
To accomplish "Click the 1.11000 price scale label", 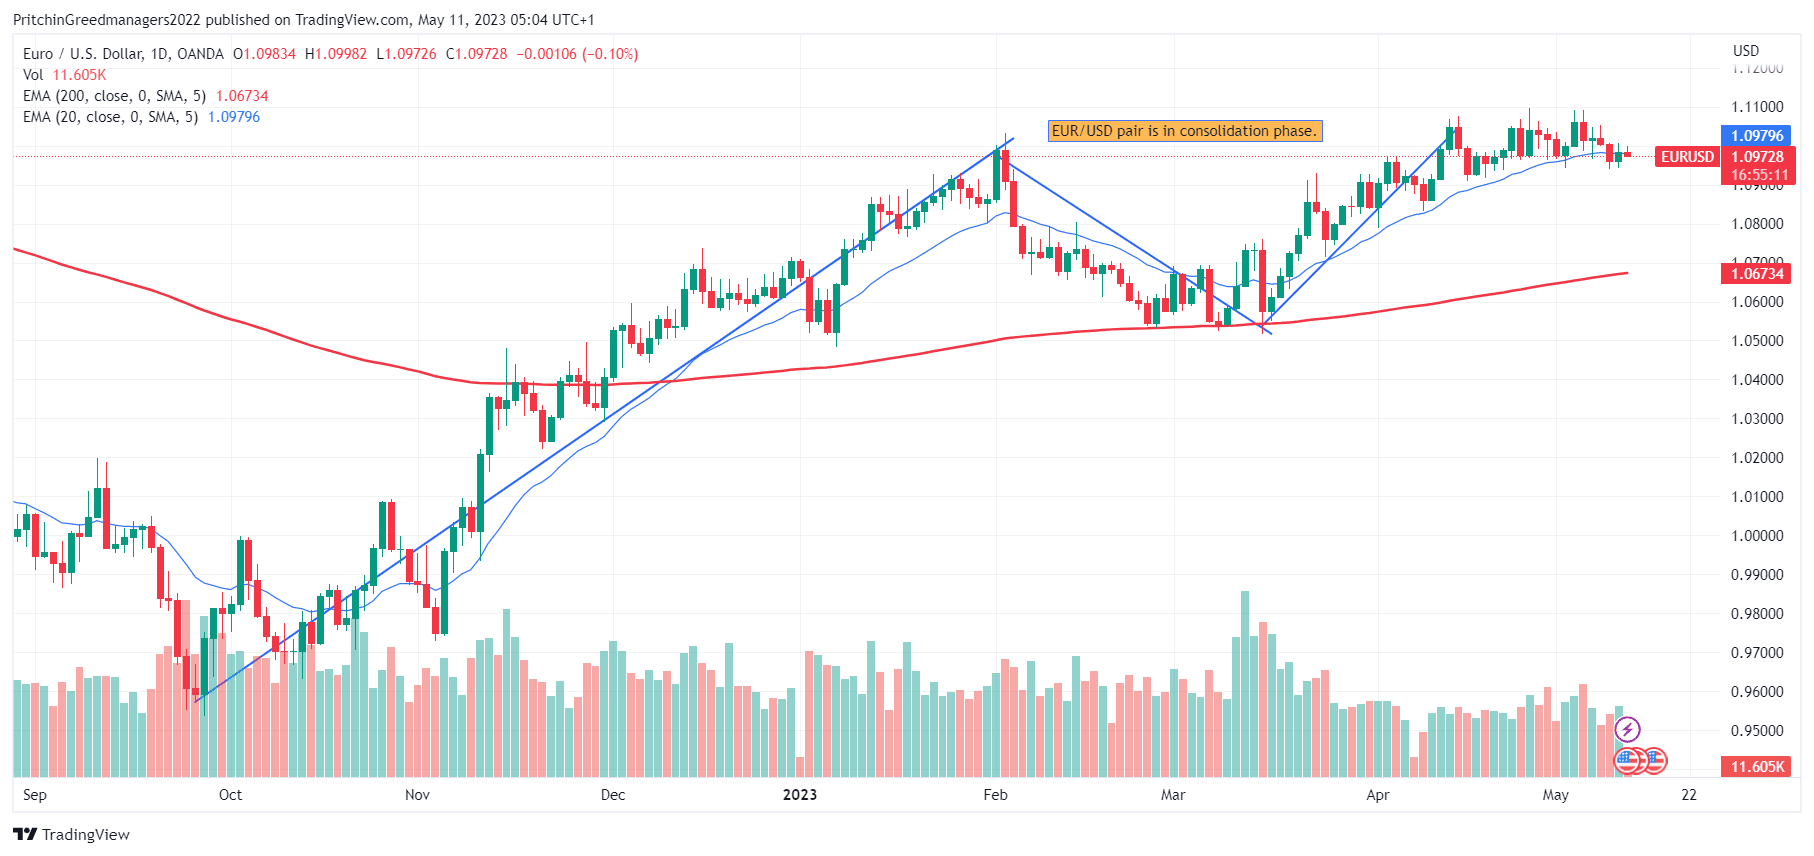I will [x=1758, y=107].
